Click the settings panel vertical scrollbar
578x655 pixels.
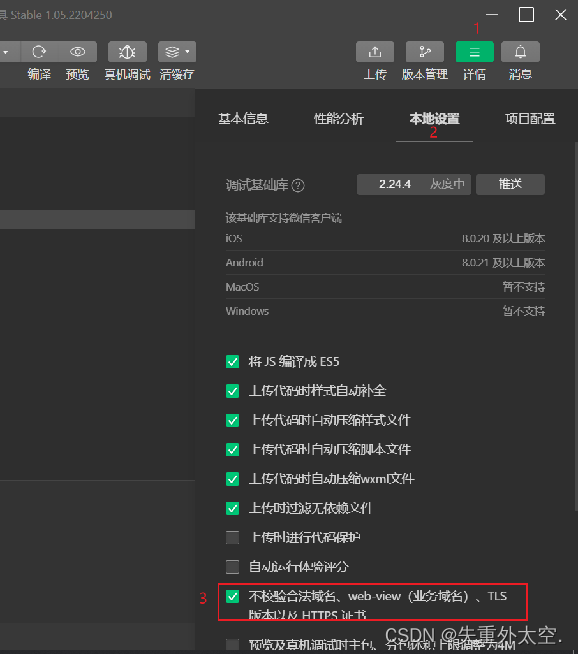point(576,326)
